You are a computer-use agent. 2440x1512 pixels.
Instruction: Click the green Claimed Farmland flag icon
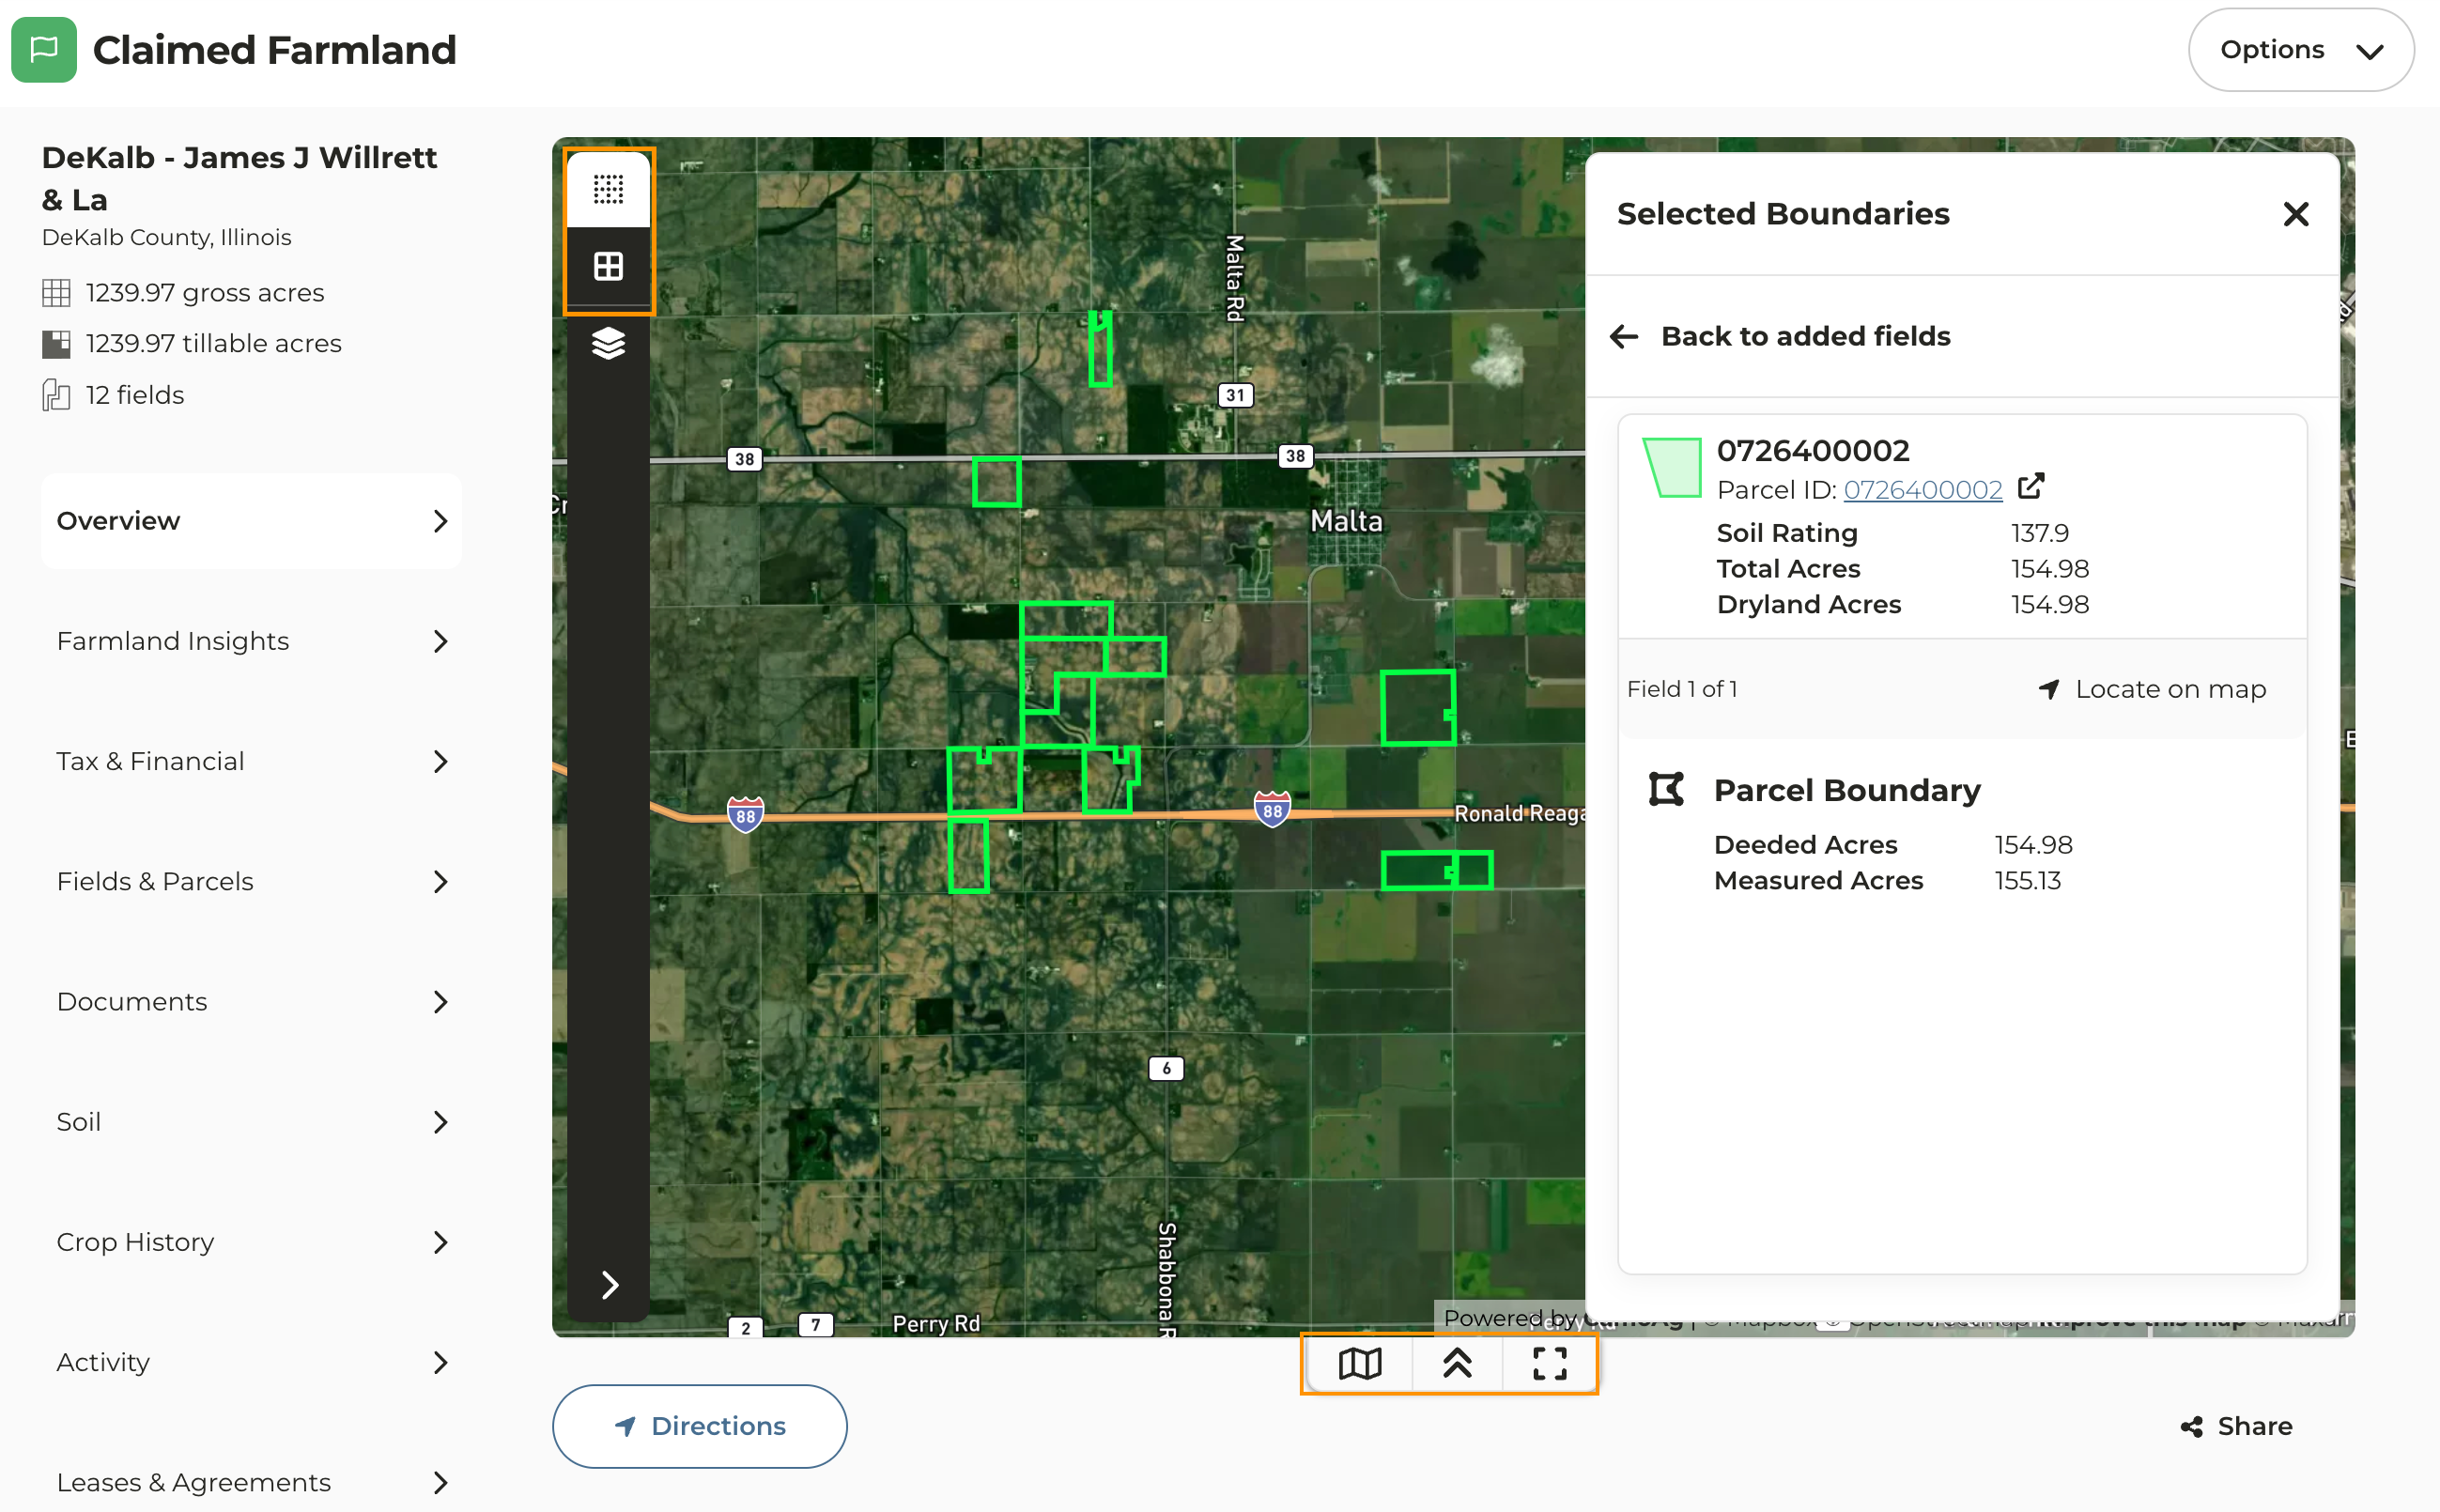(44, 49)
